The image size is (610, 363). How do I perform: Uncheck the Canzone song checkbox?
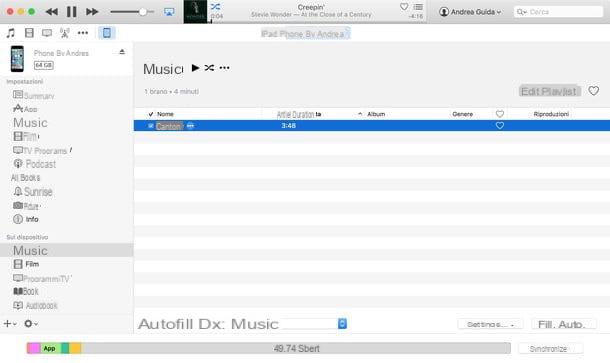pos(151,126)
